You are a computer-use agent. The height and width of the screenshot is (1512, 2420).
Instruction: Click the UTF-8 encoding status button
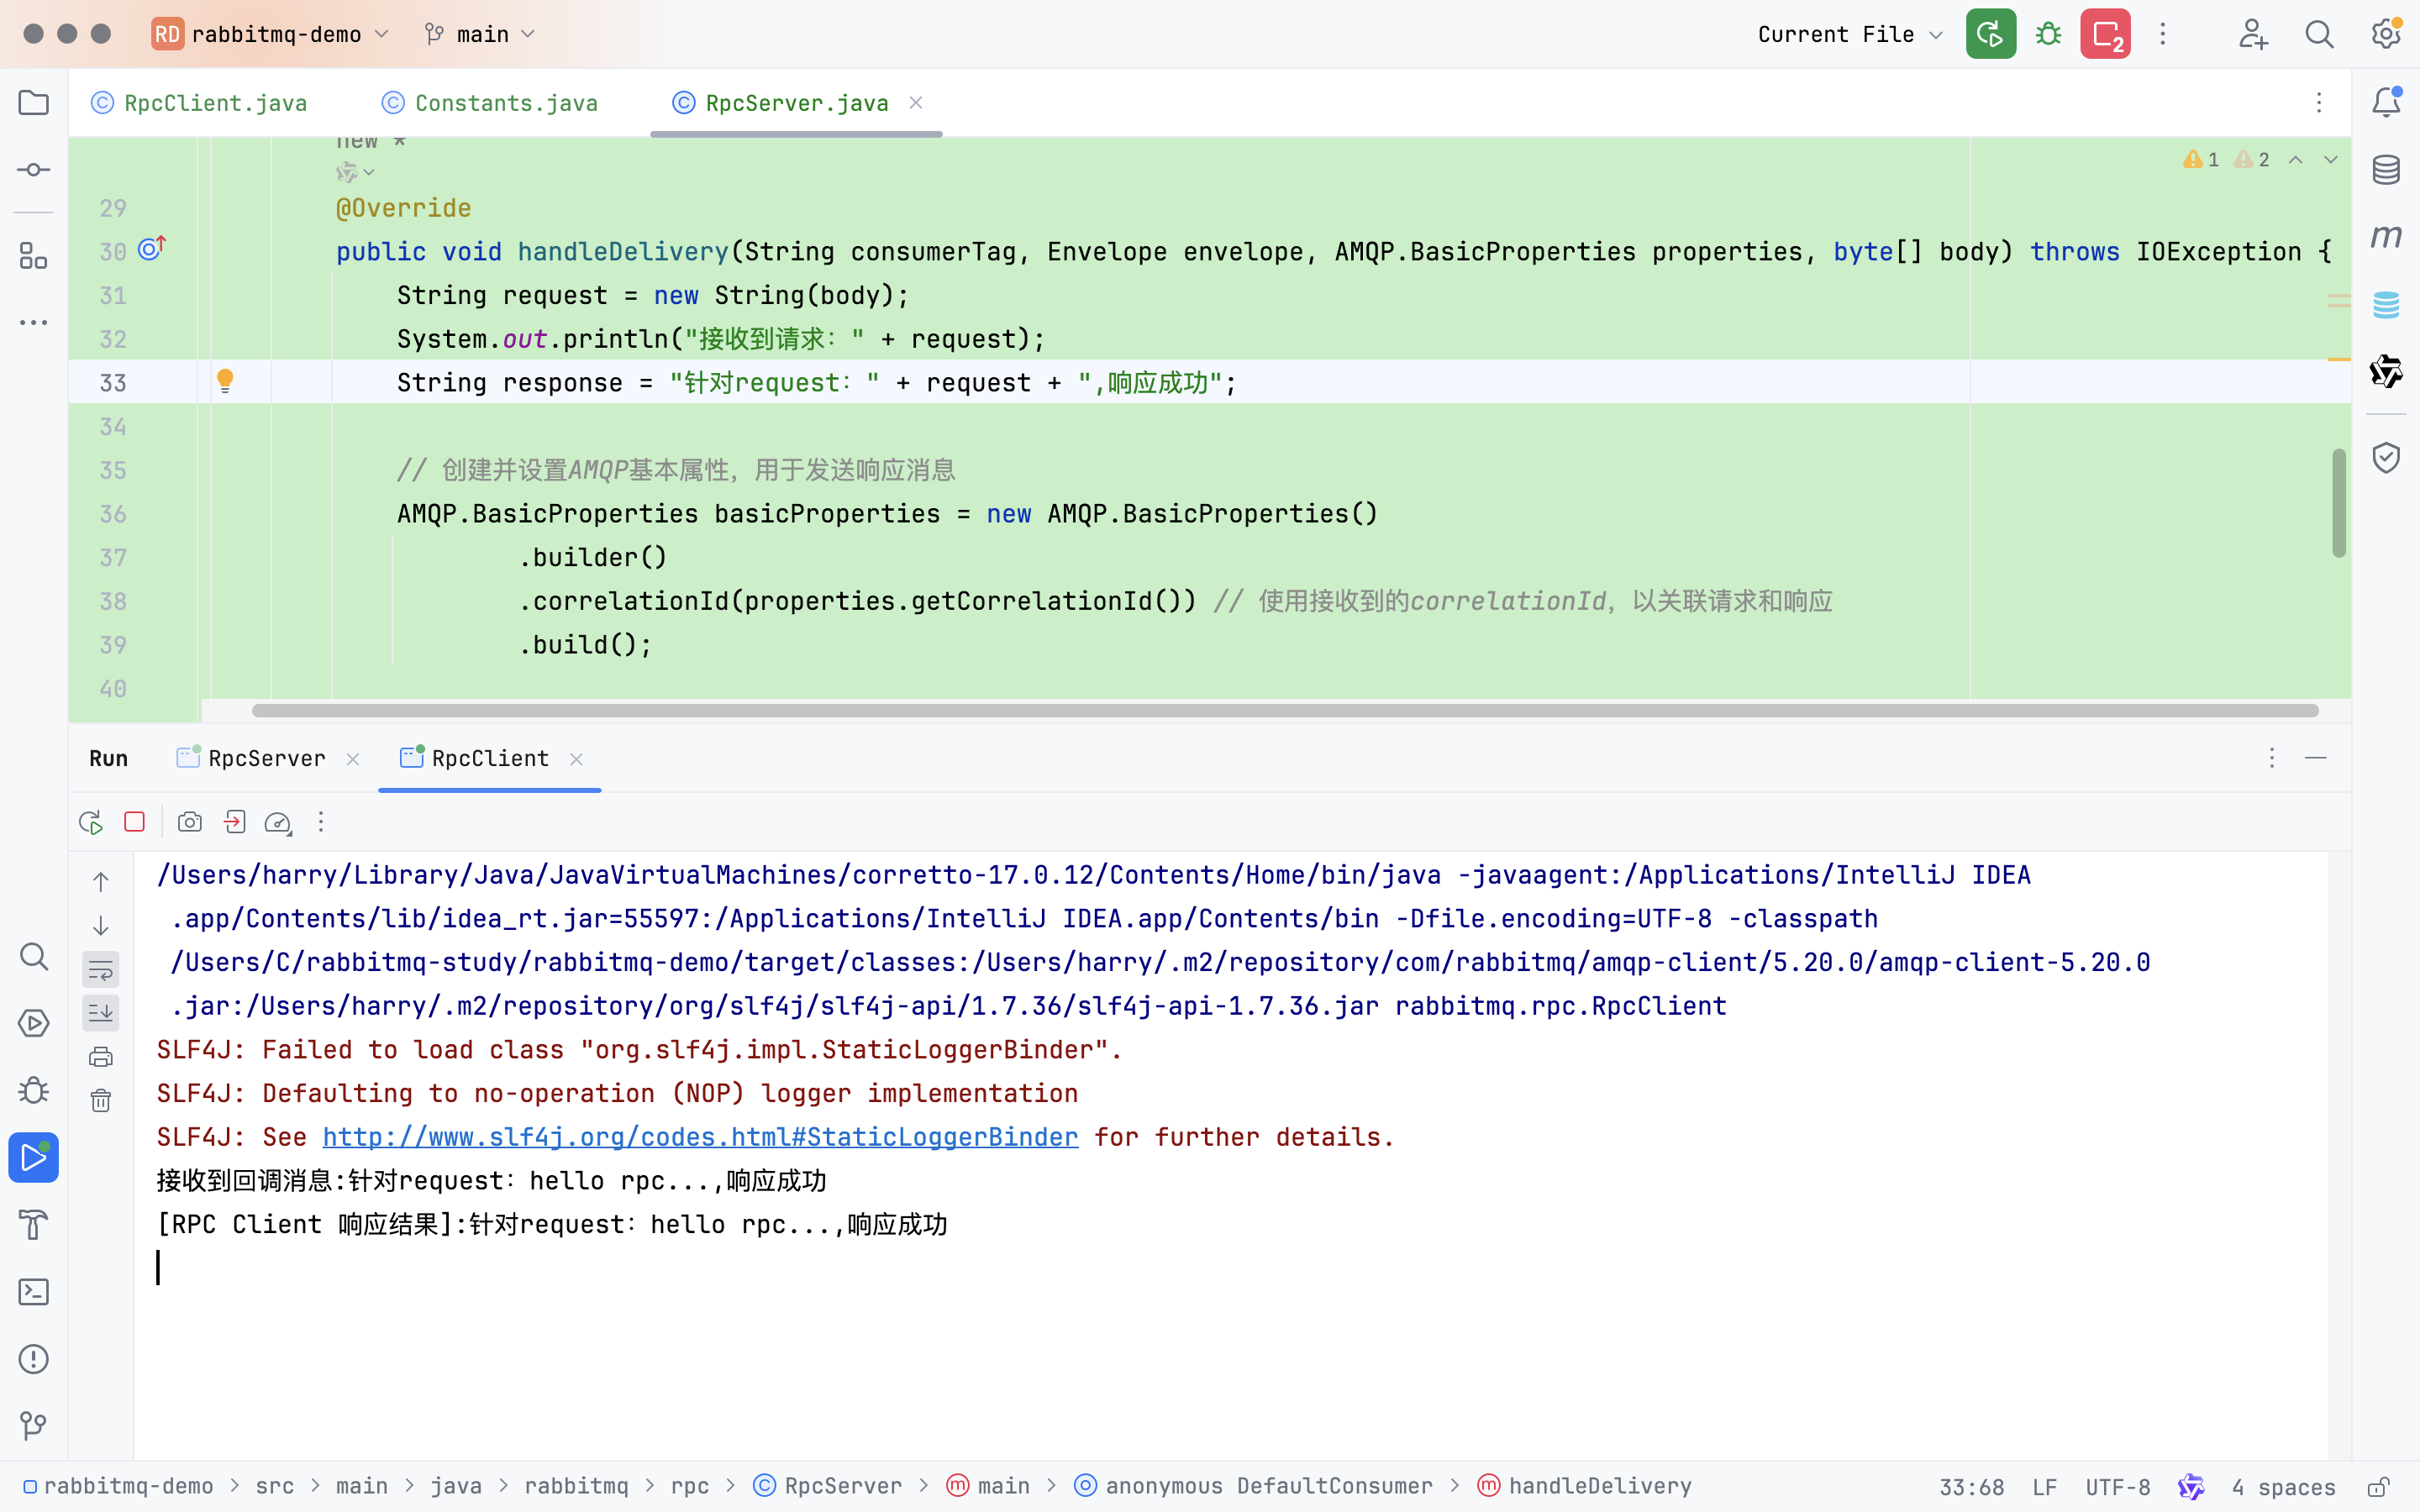pyautogui.click(x=2117, y=1487)
